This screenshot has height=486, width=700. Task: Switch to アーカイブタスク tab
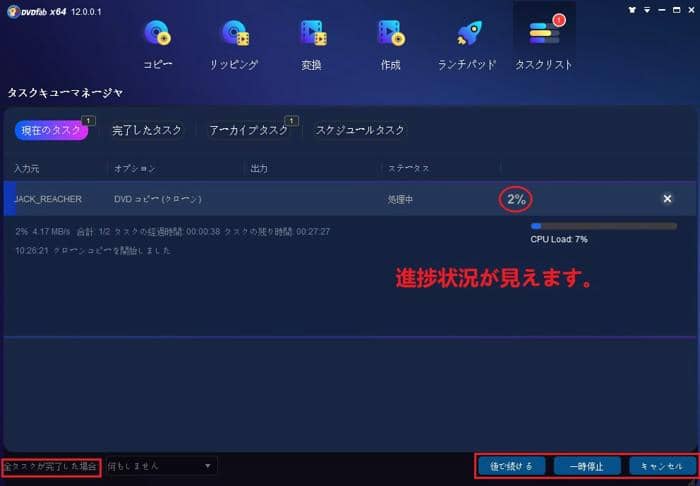[x=249, y=130]
